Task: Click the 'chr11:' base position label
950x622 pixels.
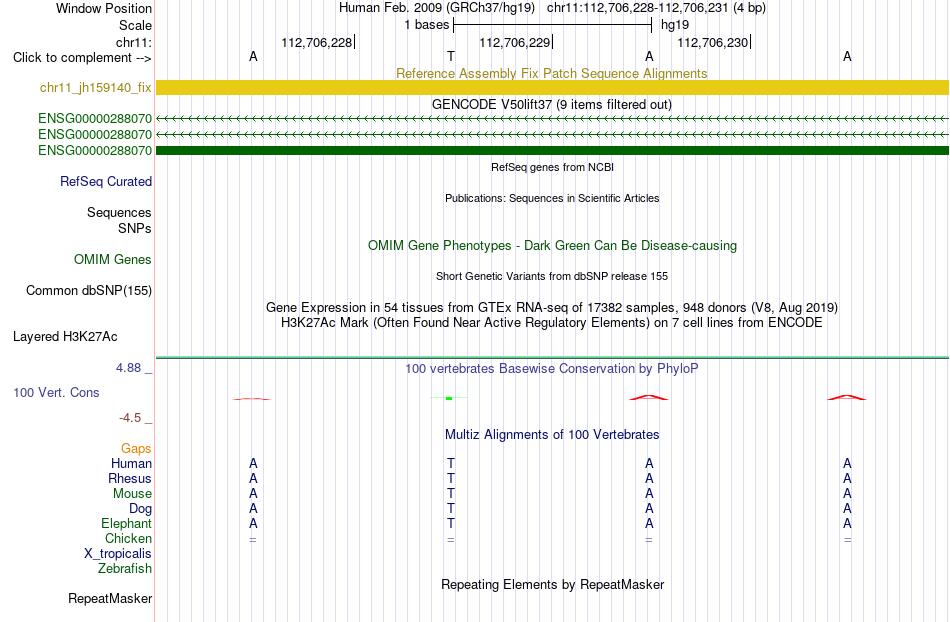Action: (x=134, y=42)
